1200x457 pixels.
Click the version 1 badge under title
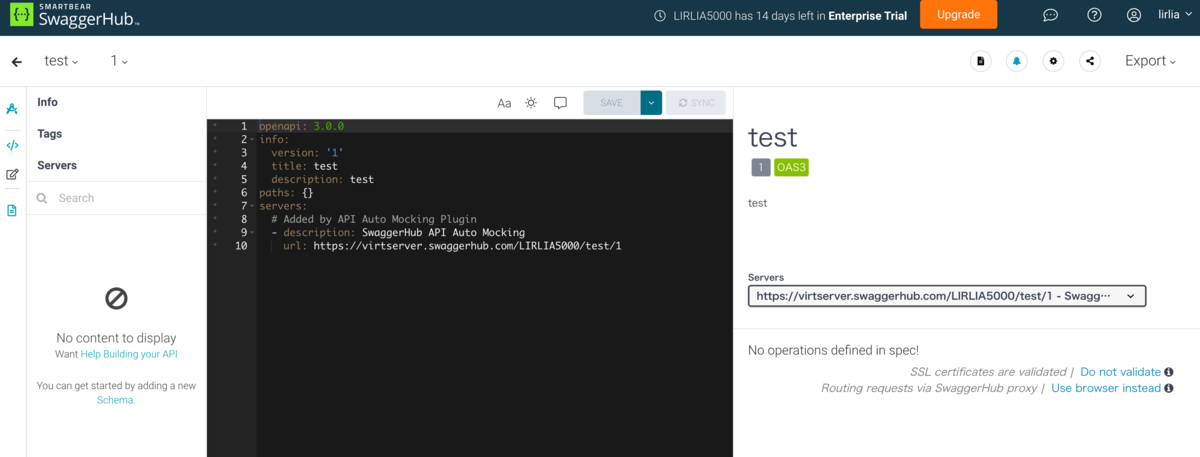pos(761,167)
